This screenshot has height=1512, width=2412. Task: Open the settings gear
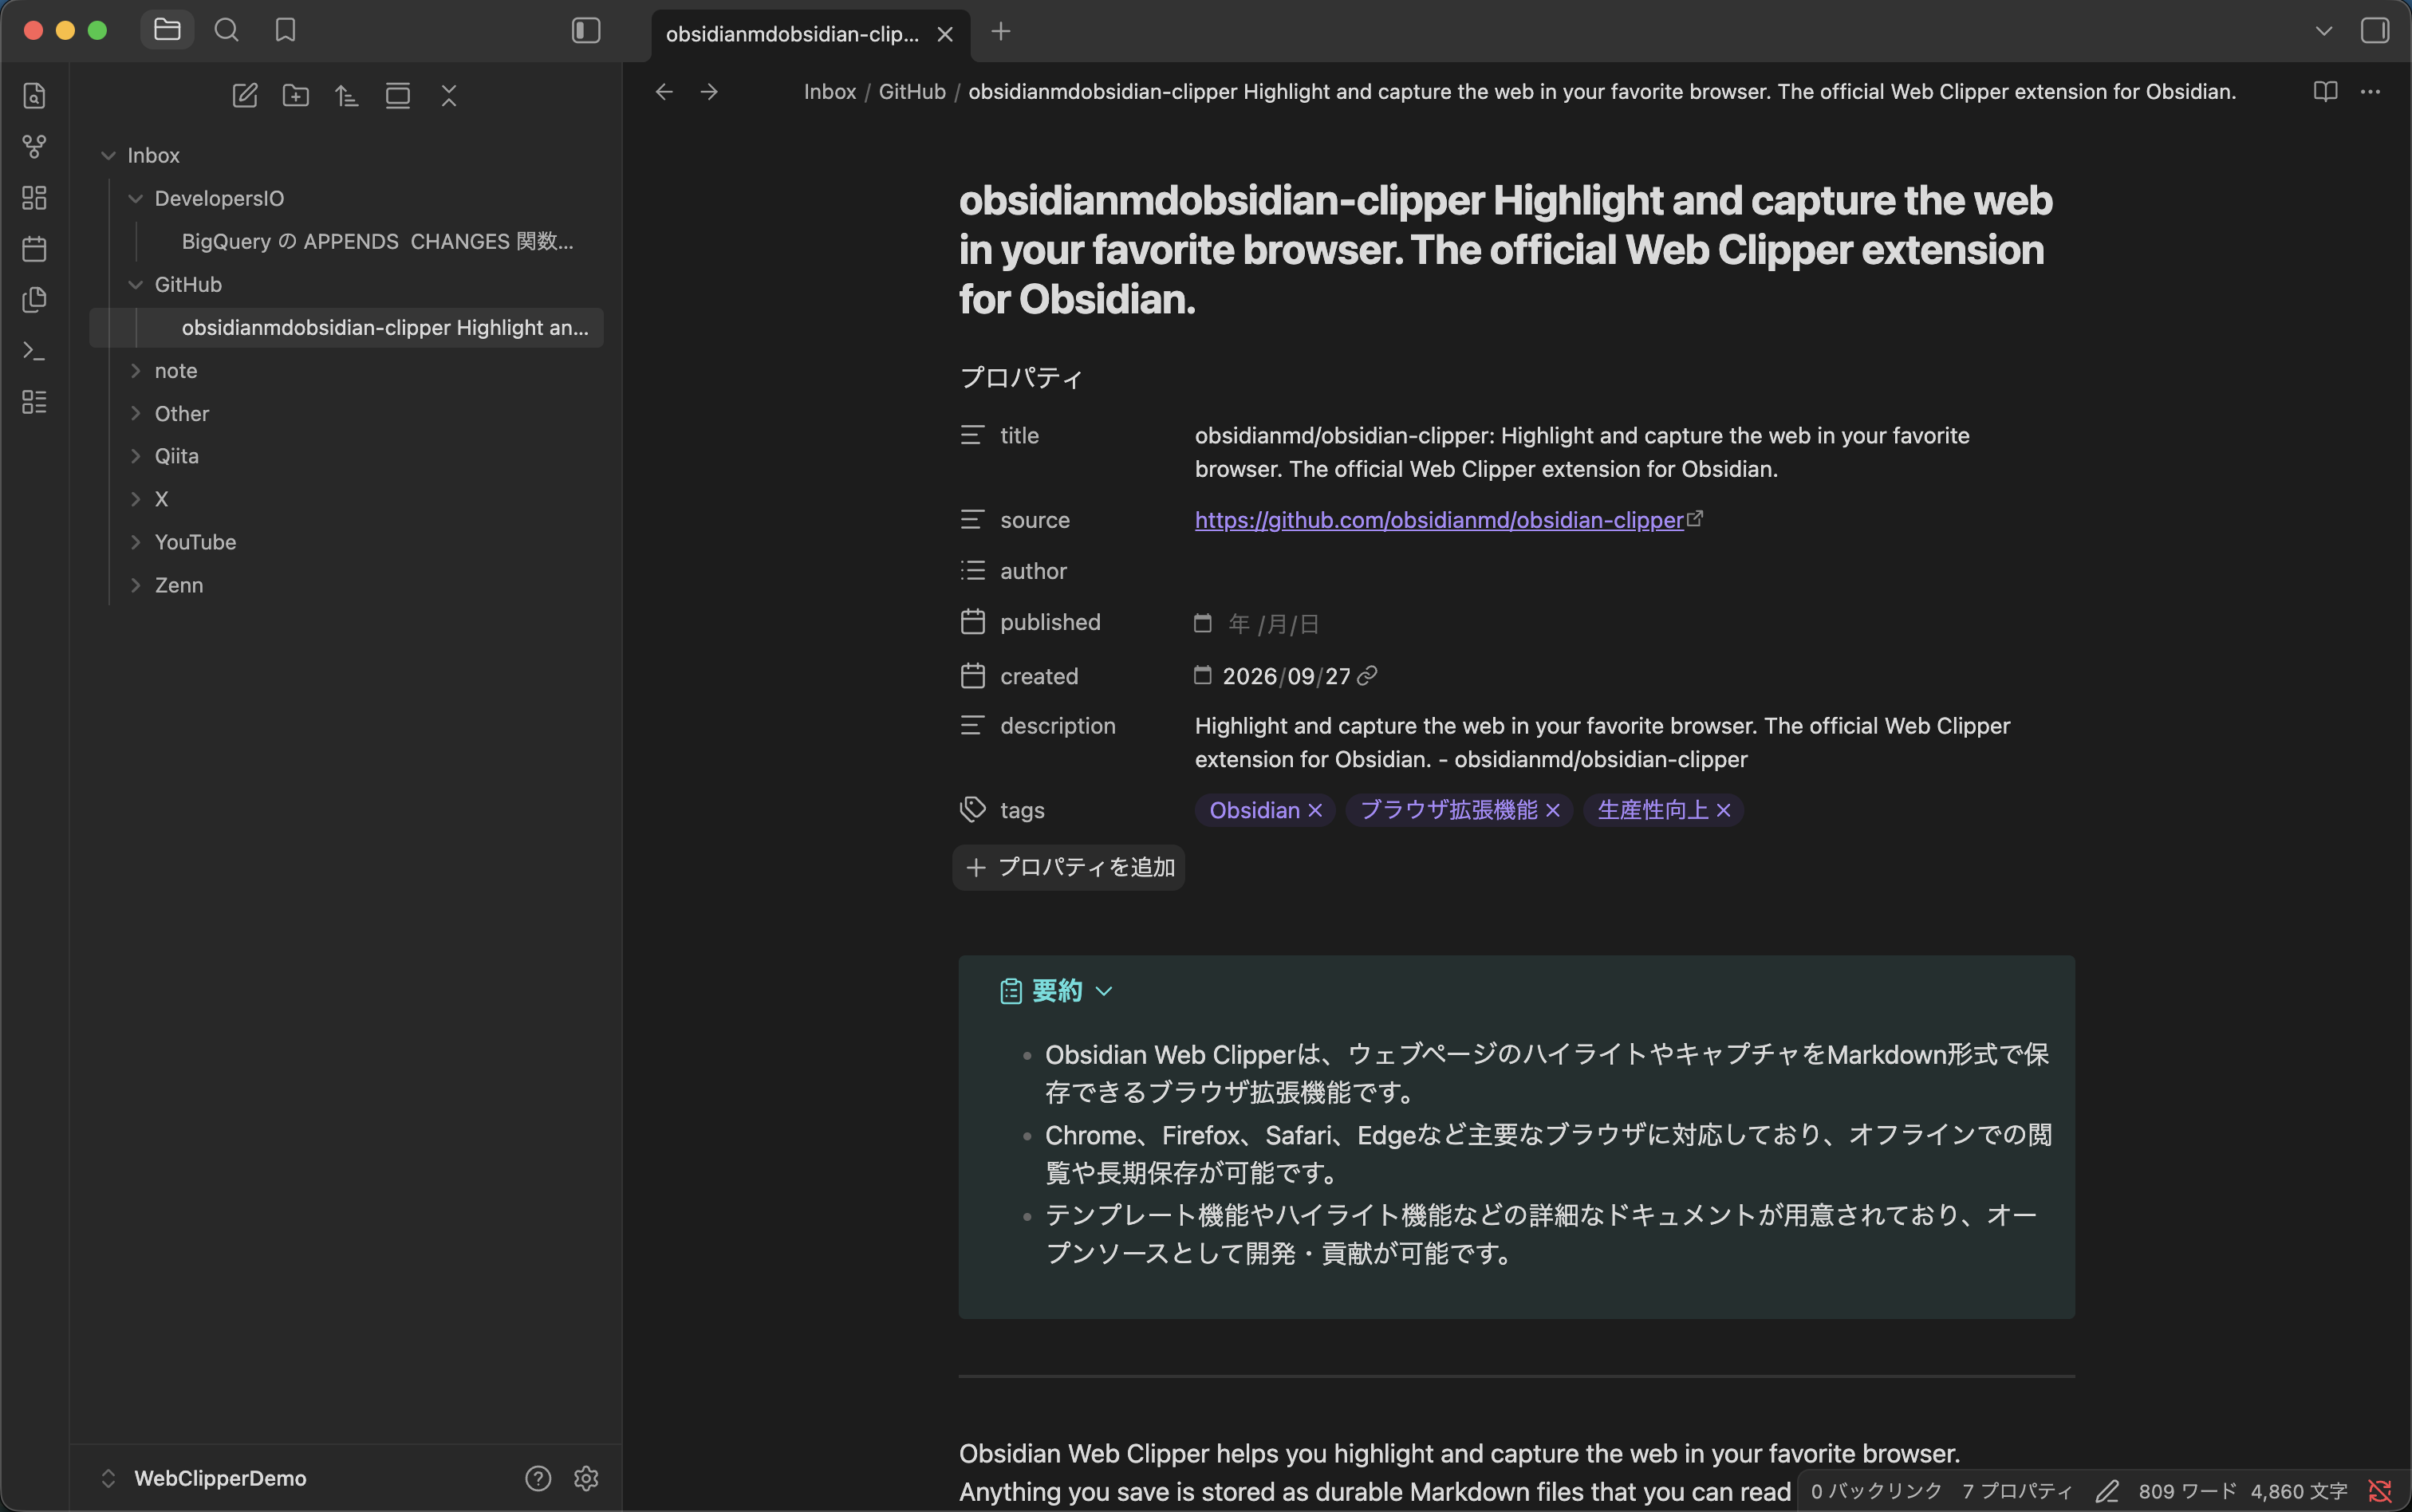click(586, 1478)
